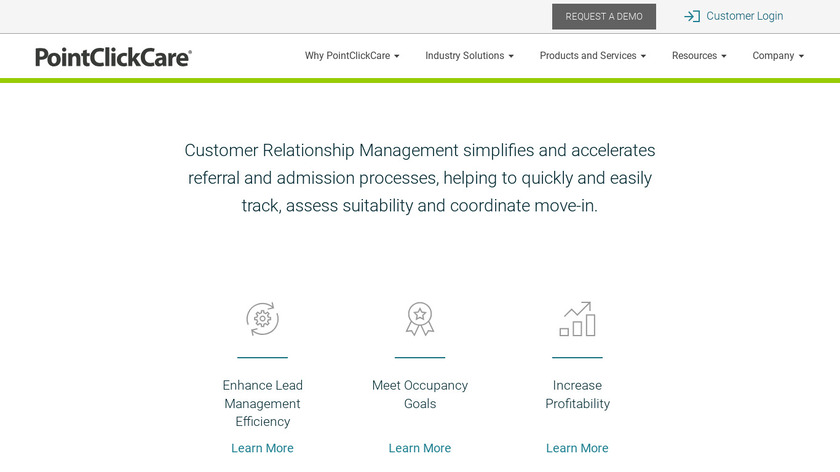Expand the Products and Services dropdown arrow
Screen dimensions: 840x472
coord(643,56)
